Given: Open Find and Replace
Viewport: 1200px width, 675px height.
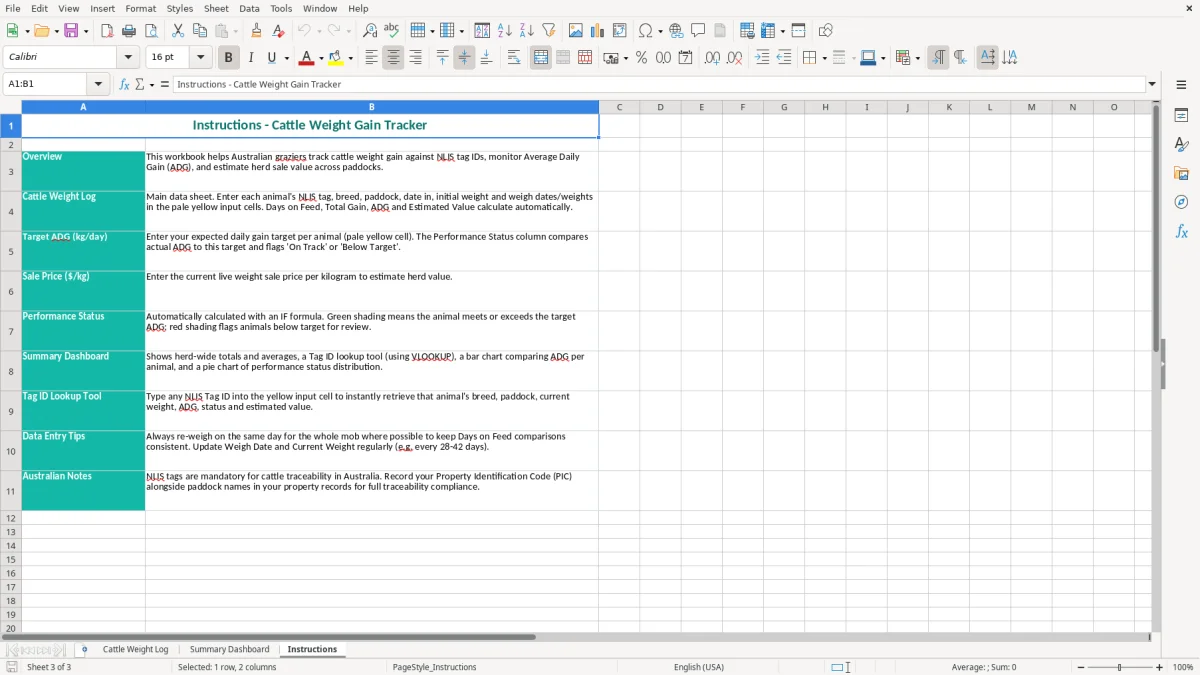Looking at the screenshot, I should pyautogui.click(x=370, y=31).
